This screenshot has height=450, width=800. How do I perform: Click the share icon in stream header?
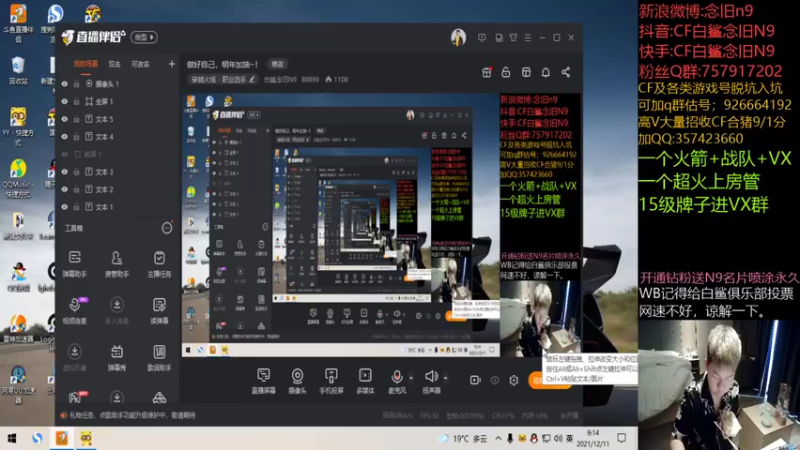566,72
